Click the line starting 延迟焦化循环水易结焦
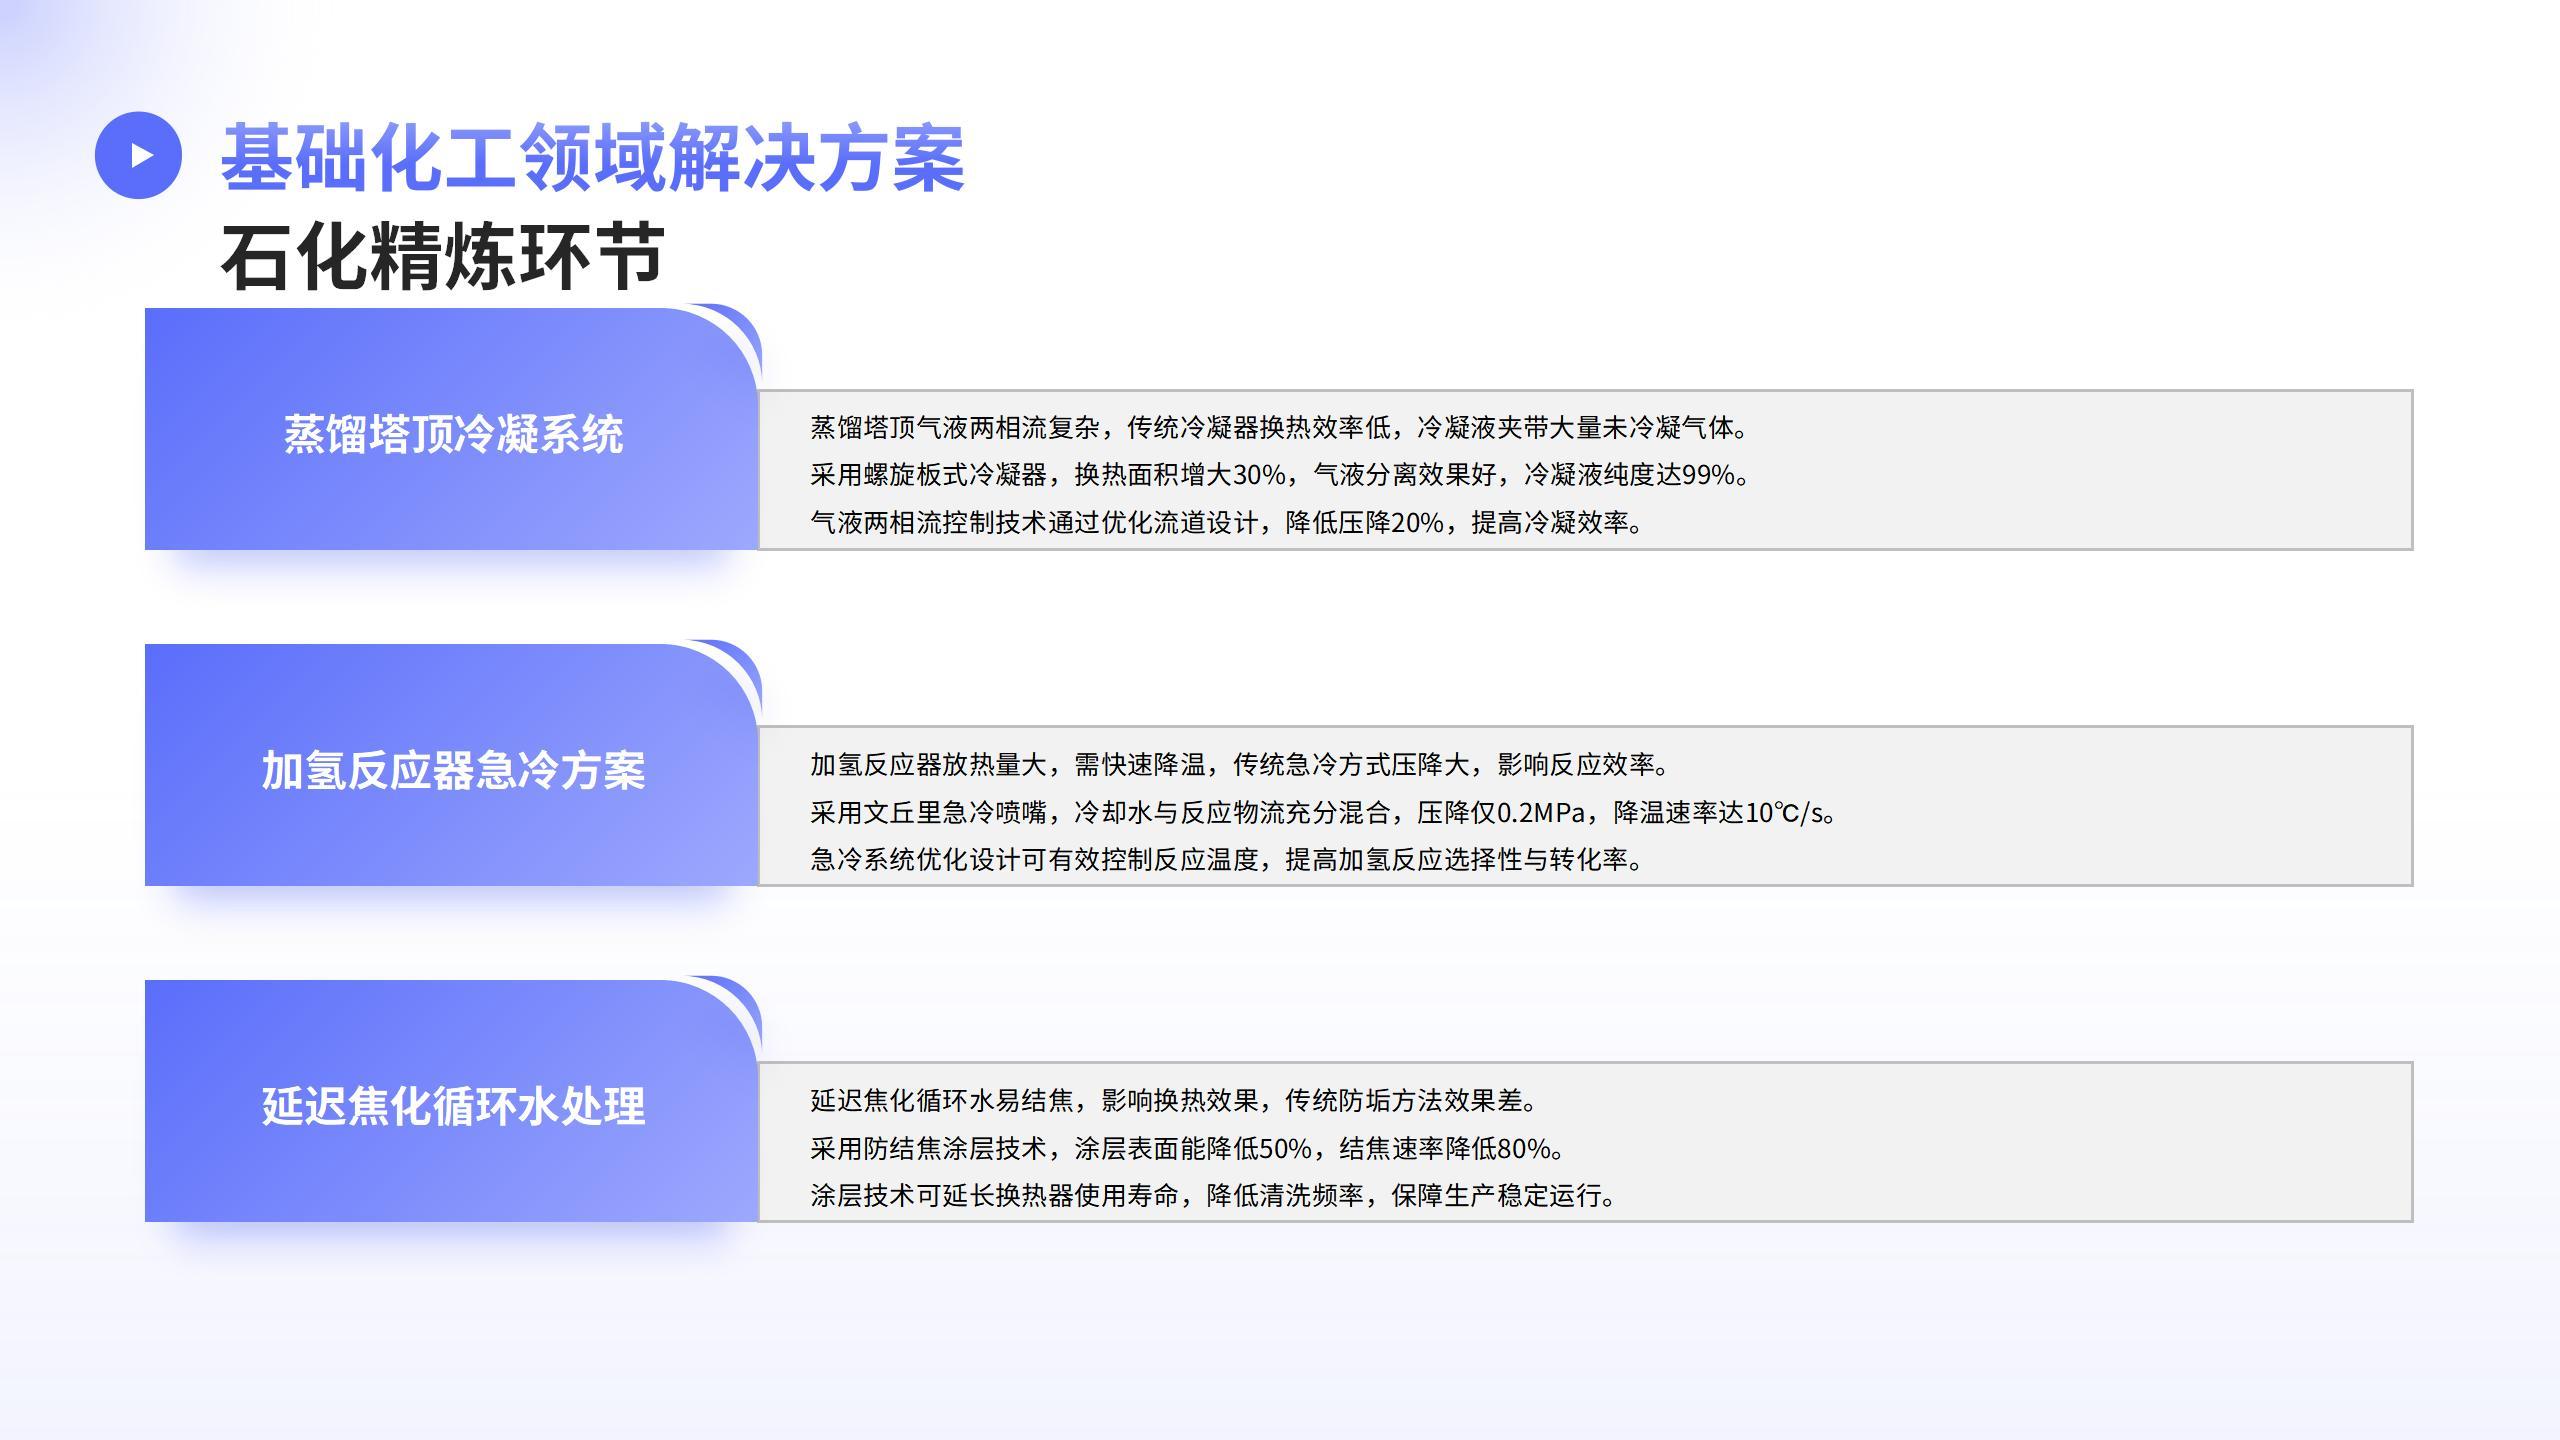 pyautogui.click(x=1173, y=1101)
